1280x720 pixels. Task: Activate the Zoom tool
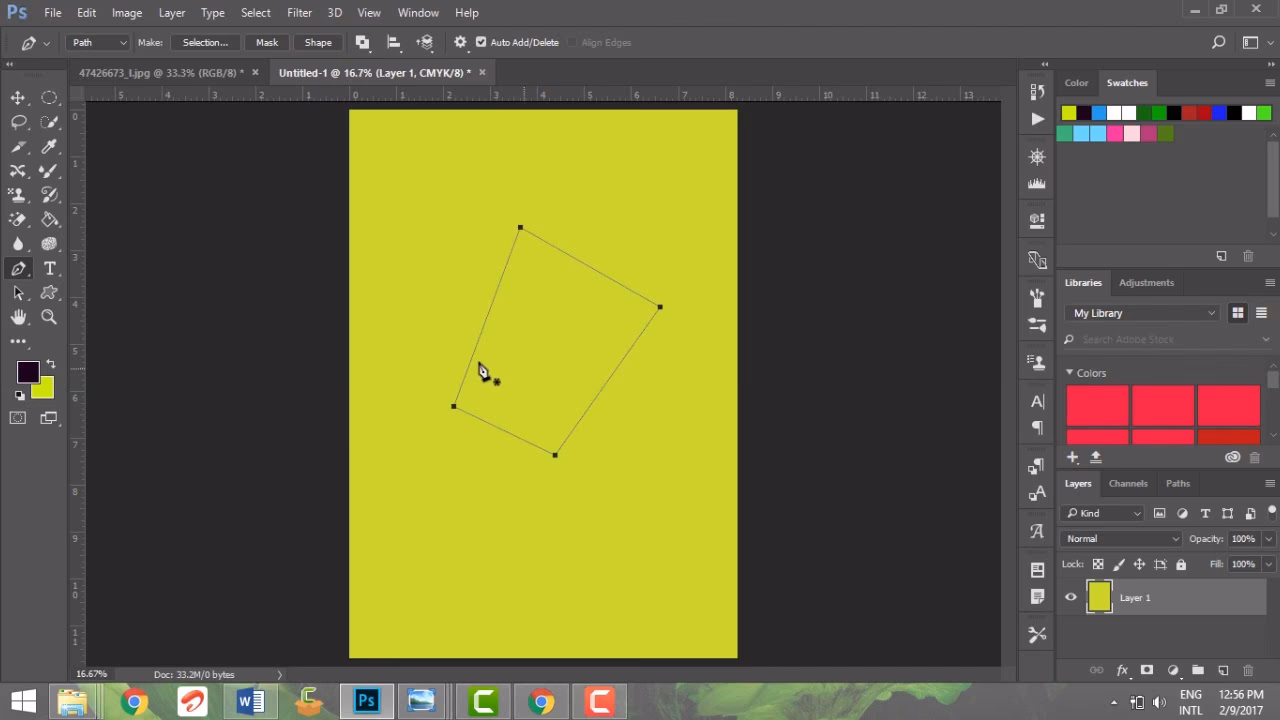[50, 317]
